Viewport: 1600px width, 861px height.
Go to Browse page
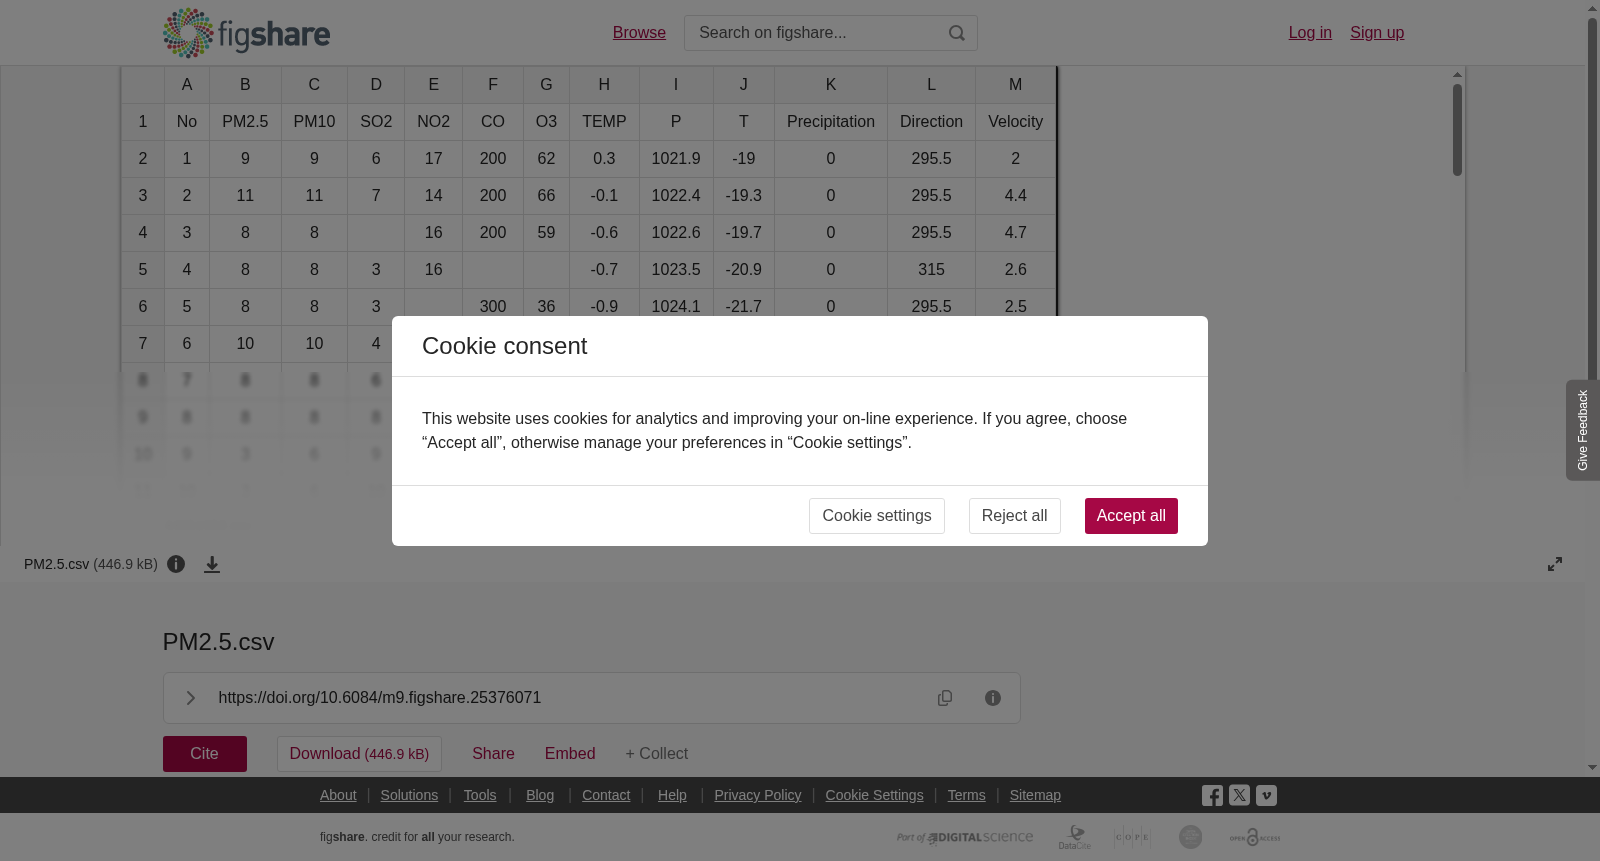click(639, 33)
